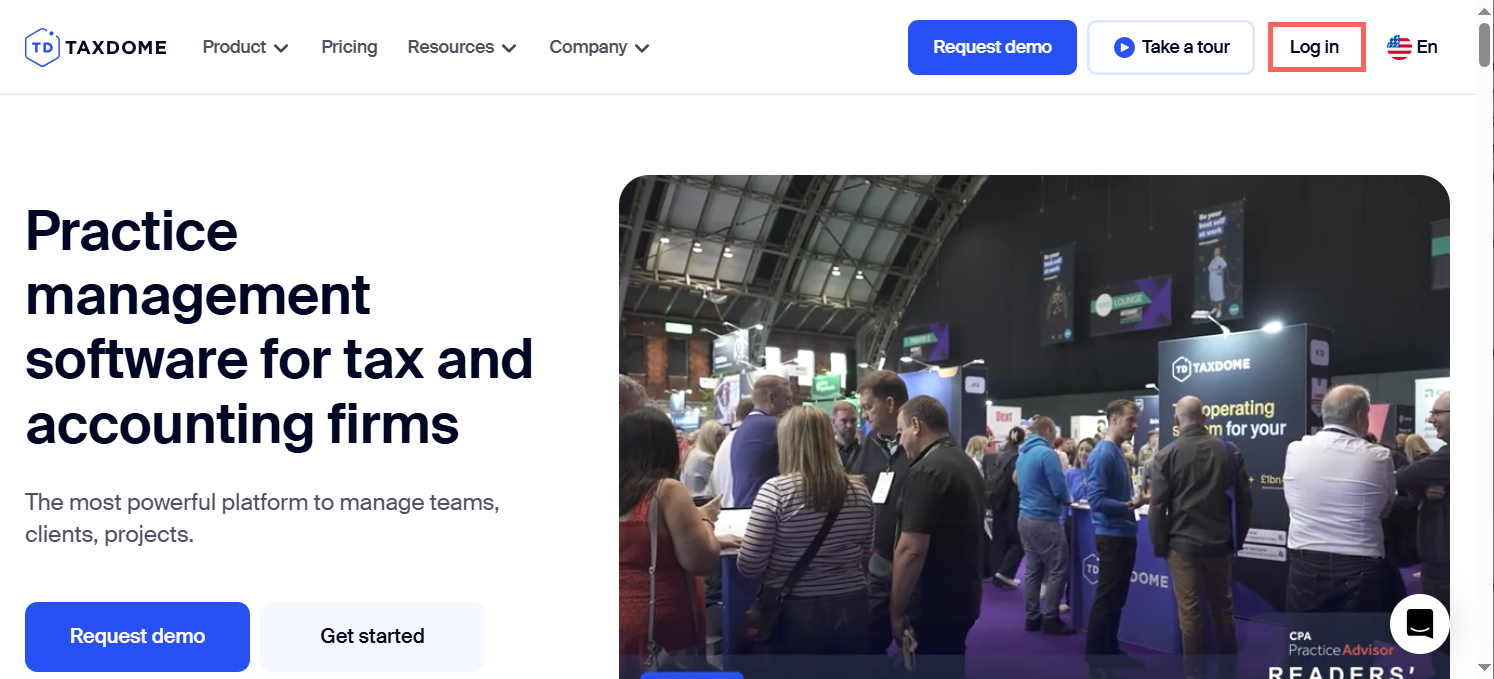
Task: Click the play icon in Take a tour
Action: coord(1124,47)
